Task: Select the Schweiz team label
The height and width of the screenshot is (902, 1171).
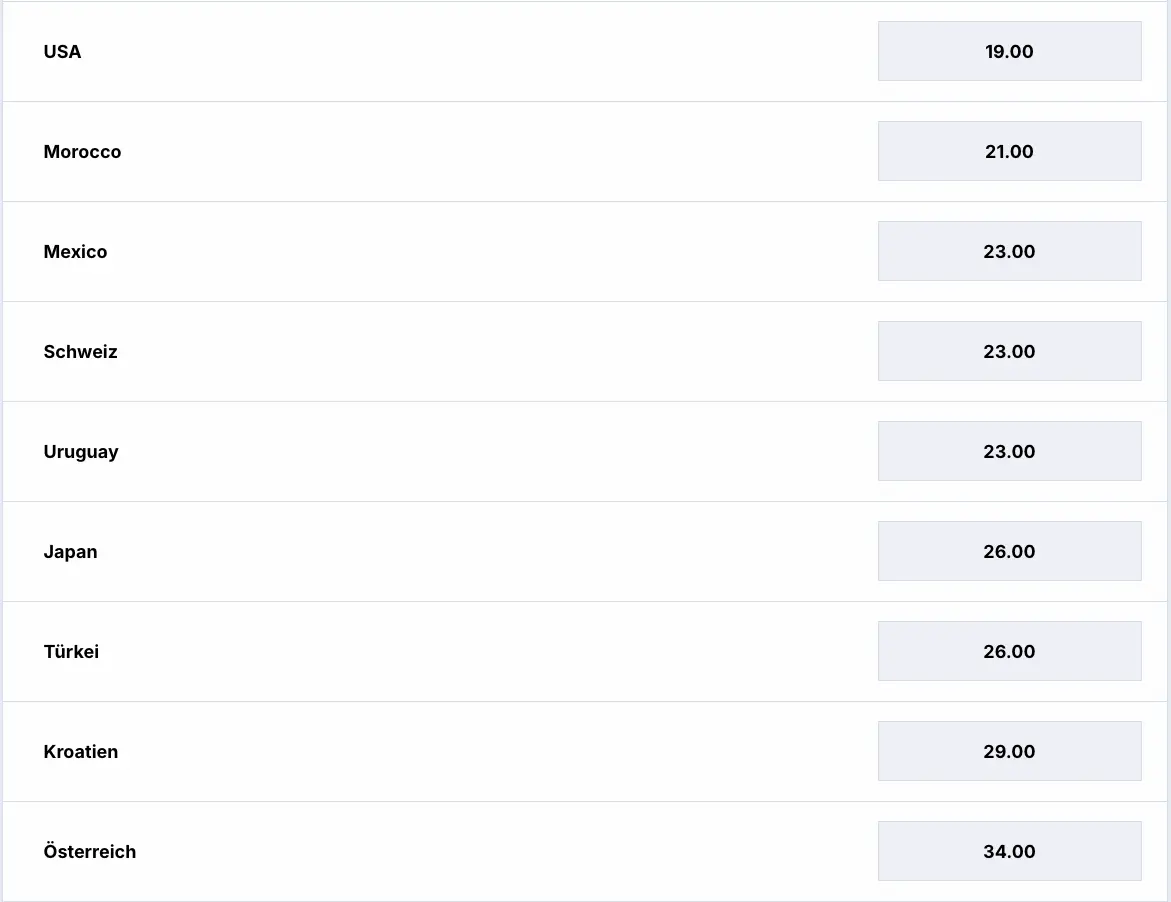Action: 80,352
